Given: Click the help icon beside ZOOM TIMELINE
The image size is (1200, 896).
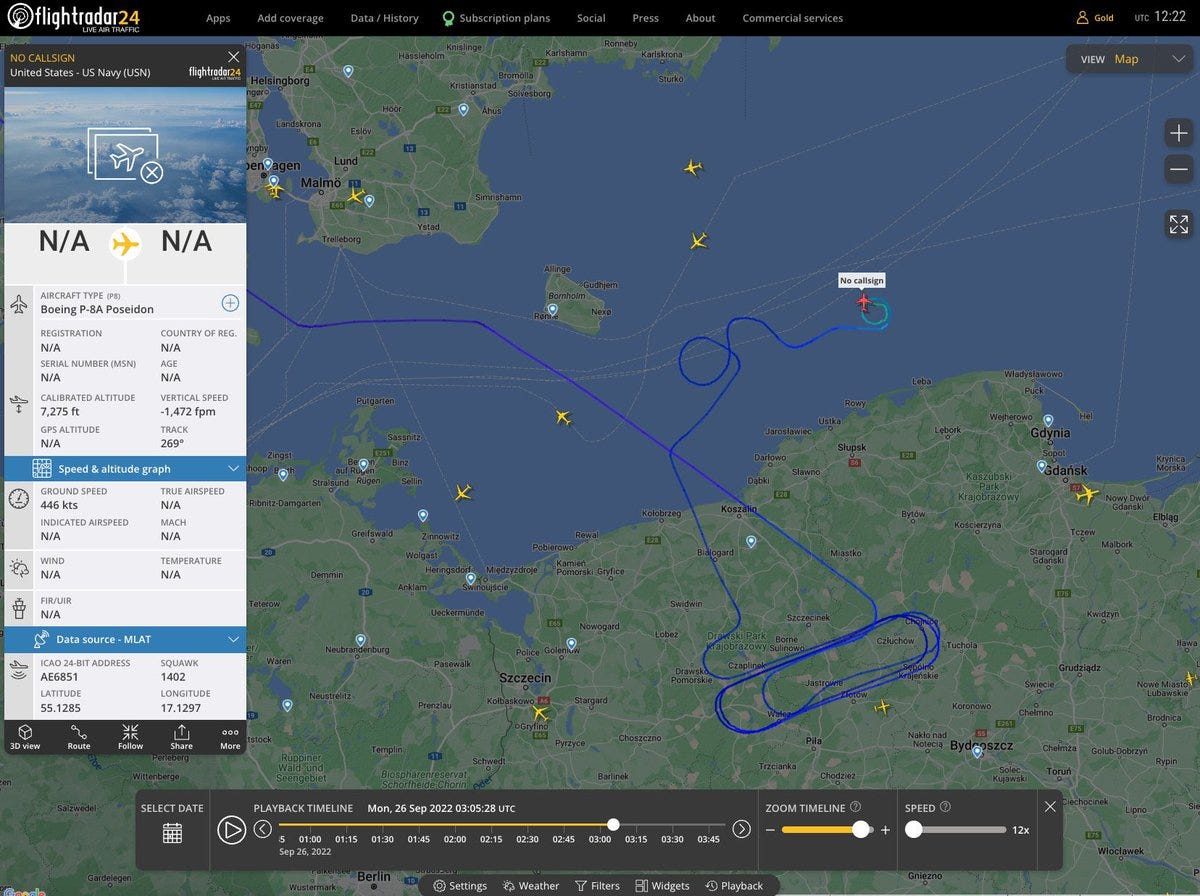Looking at the screenshot, I should [x=855, y=807].
